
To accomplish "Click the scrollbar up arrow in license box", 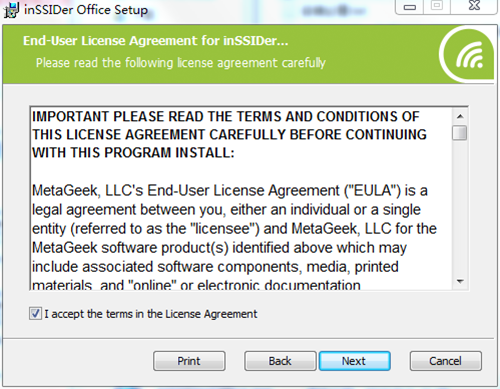I will tap(460, 116).
